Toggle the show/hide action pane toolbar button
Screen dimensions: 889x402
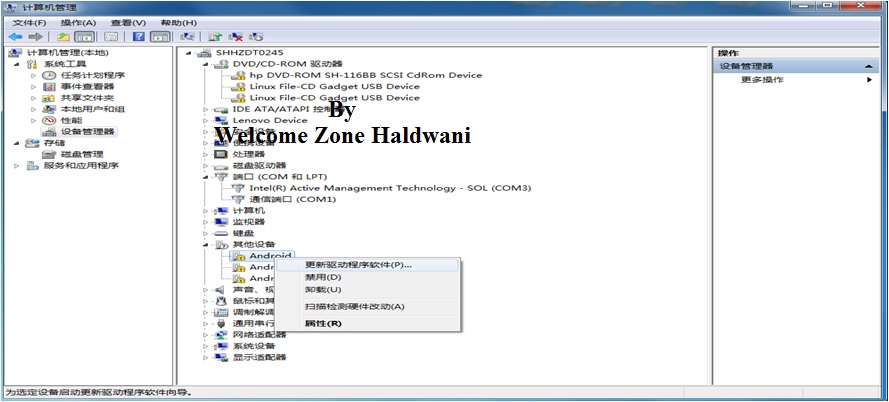pyautogui.click(x=160, y=37)
